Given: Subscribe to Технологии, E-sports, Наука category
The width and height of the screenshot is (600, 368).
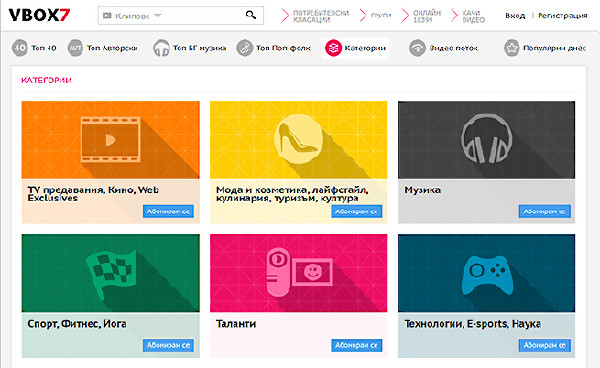Looking at the screenshot, I should [545, 345].
